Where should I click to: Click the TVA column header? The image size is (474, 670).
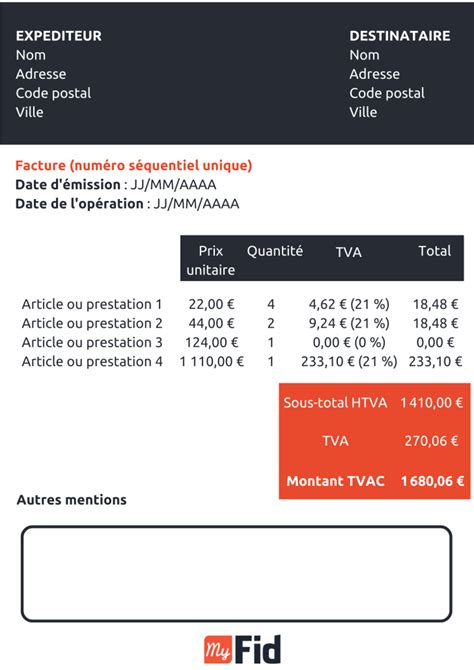click(x=348, y=252)
